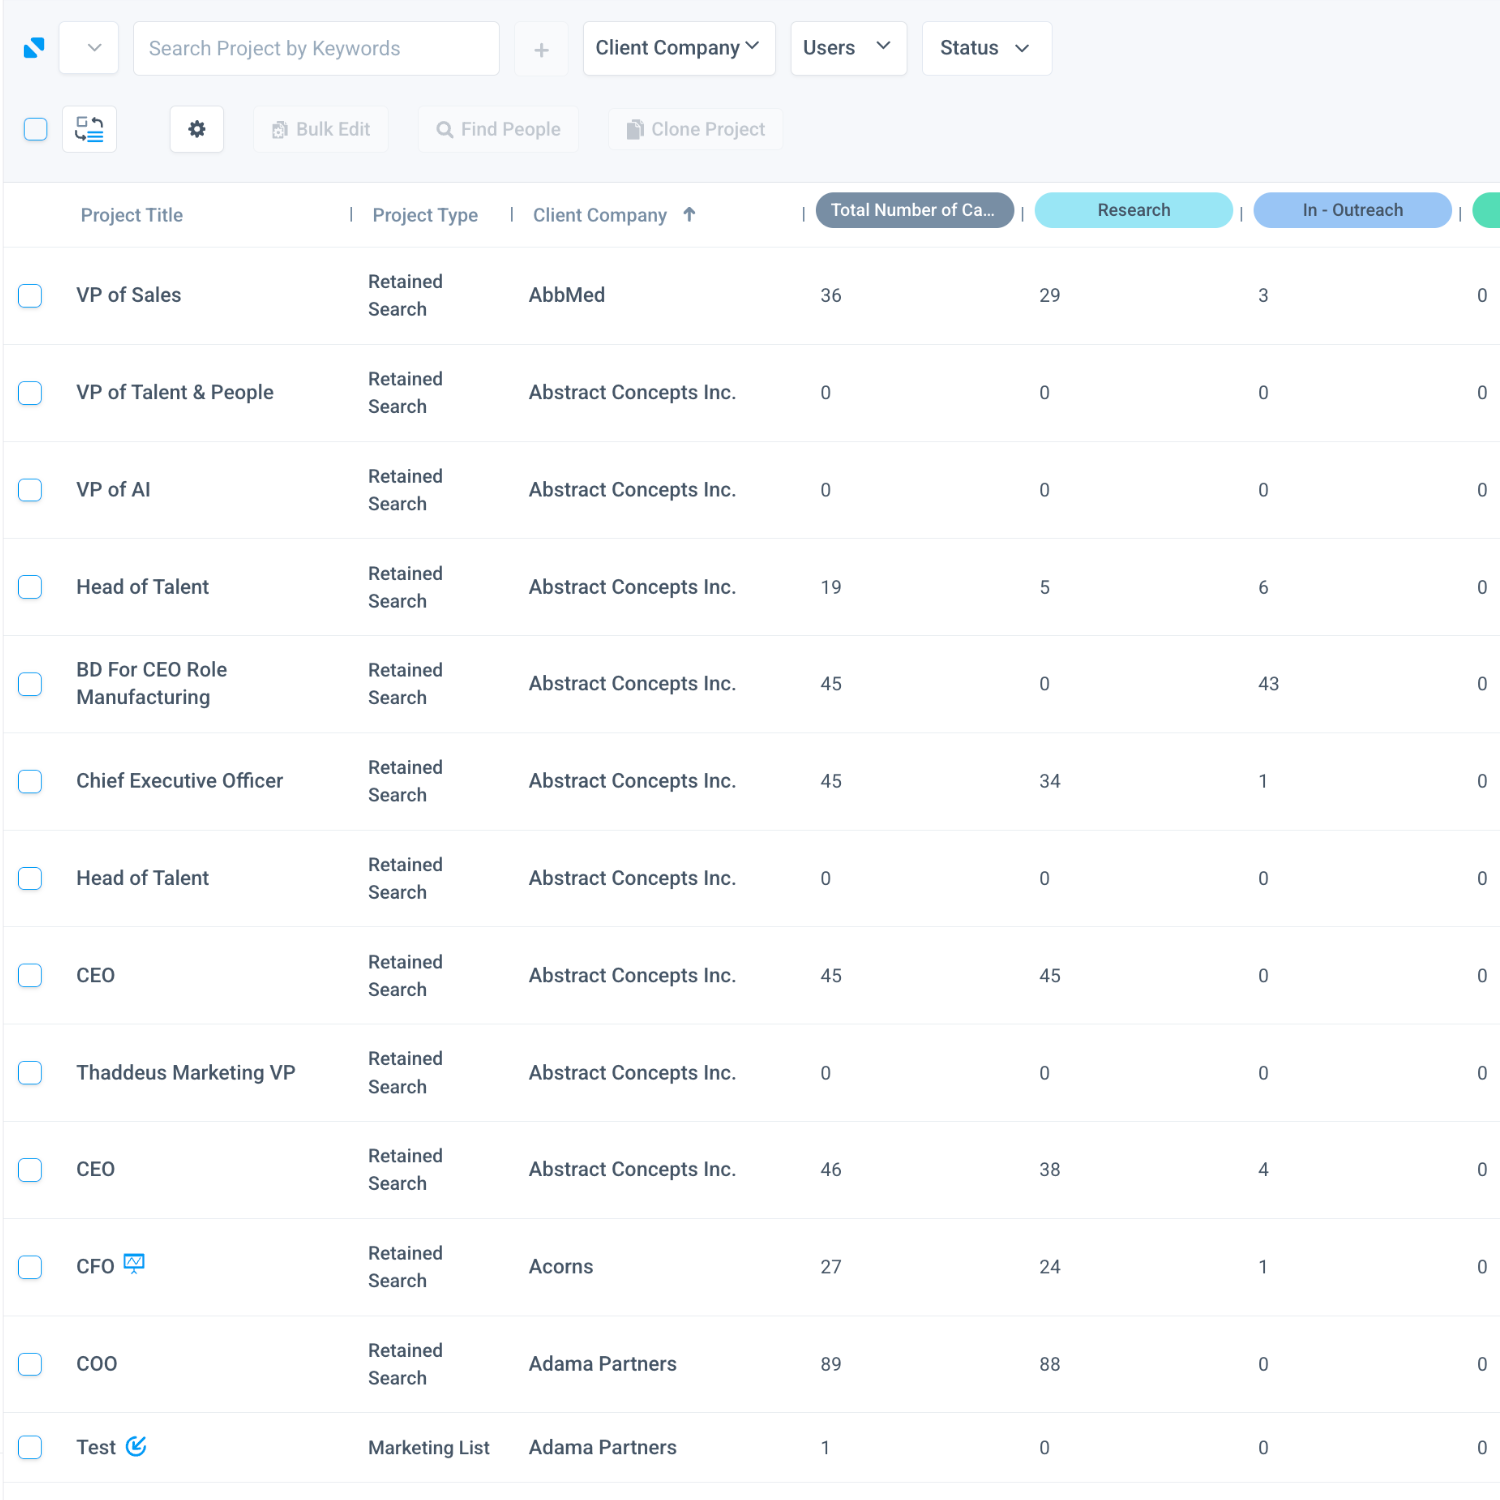Select the reorder/swap view icon in the toolbar
The image size is (1500, 1500).
[89, 129]
